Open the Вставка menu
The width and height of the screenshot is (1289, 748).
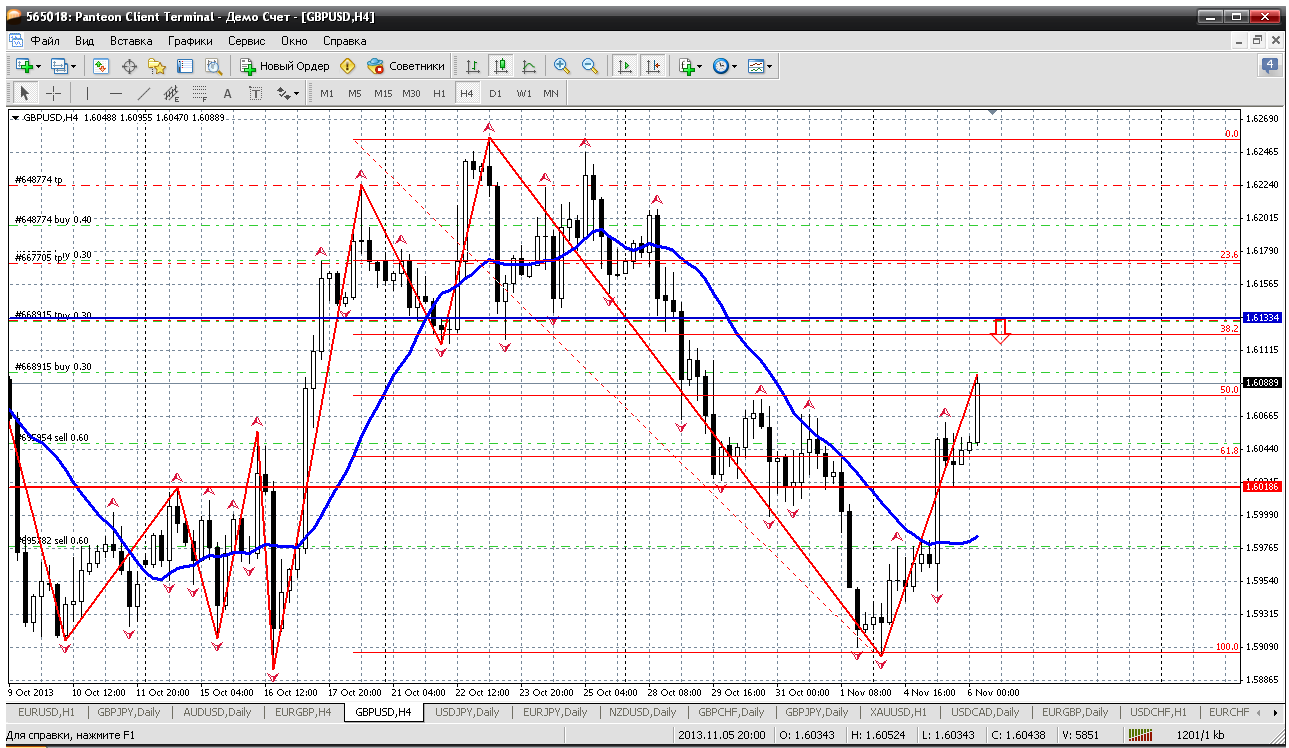tap(131, 41)
